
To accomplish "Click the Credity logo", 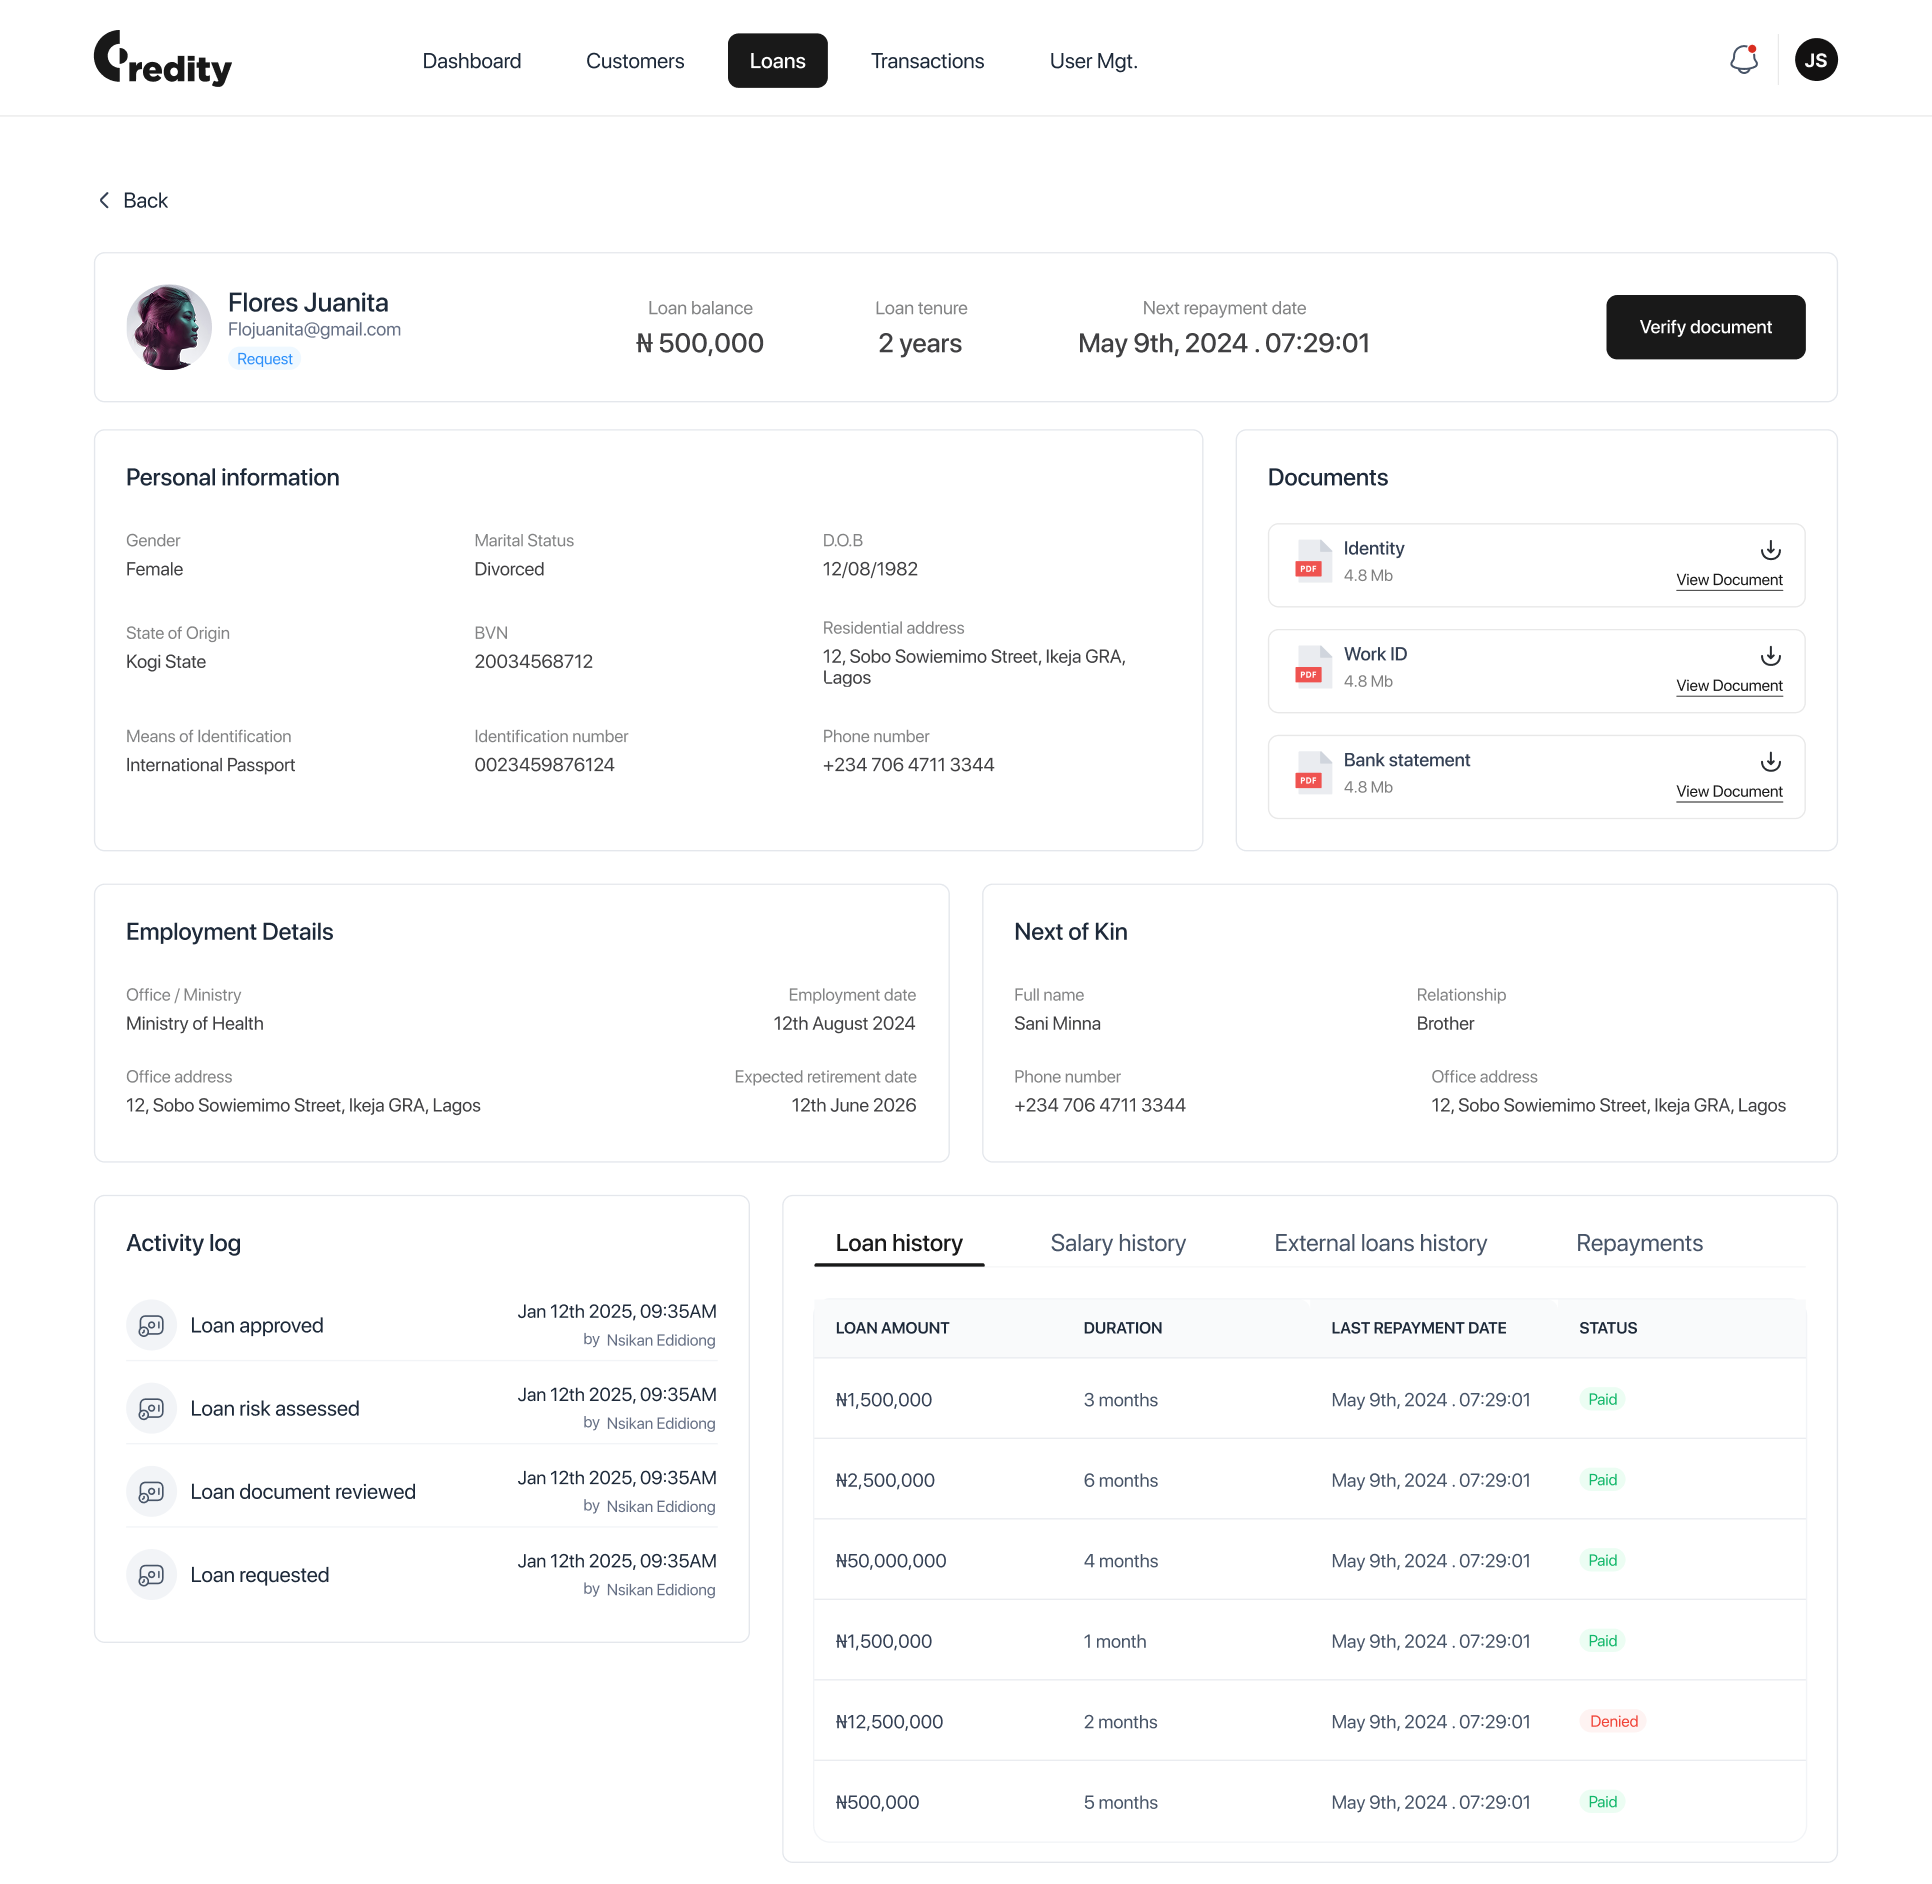I will click(x=162, y=59).
